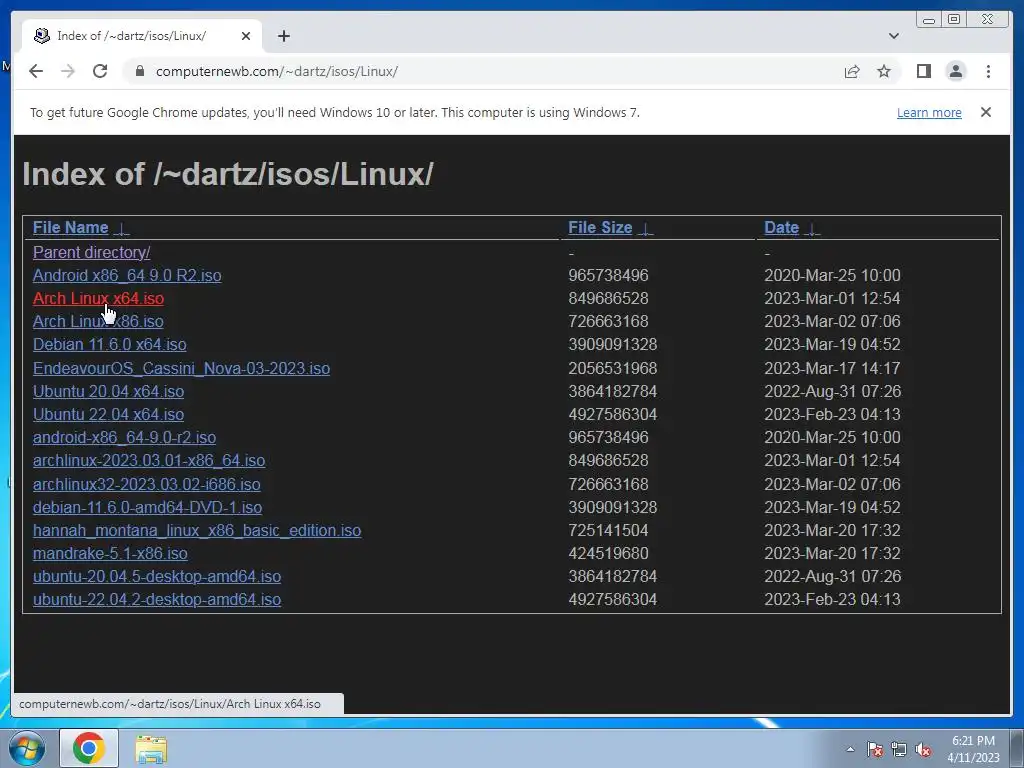Click the arrow next to Date
1024x768 pixels.
(812, 229)
